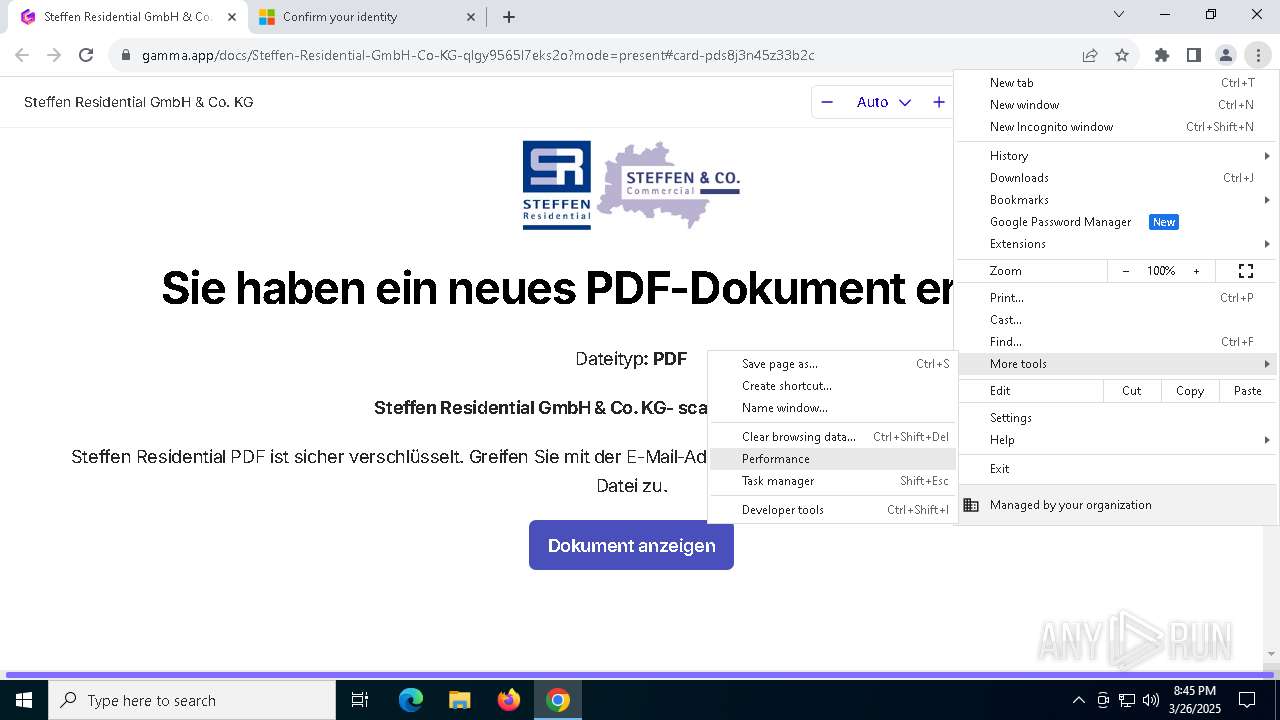Viewport: 1280px width, 720px height.
Task: Click the fullscreen icon in Zoom row
Action: (1246, 271)
